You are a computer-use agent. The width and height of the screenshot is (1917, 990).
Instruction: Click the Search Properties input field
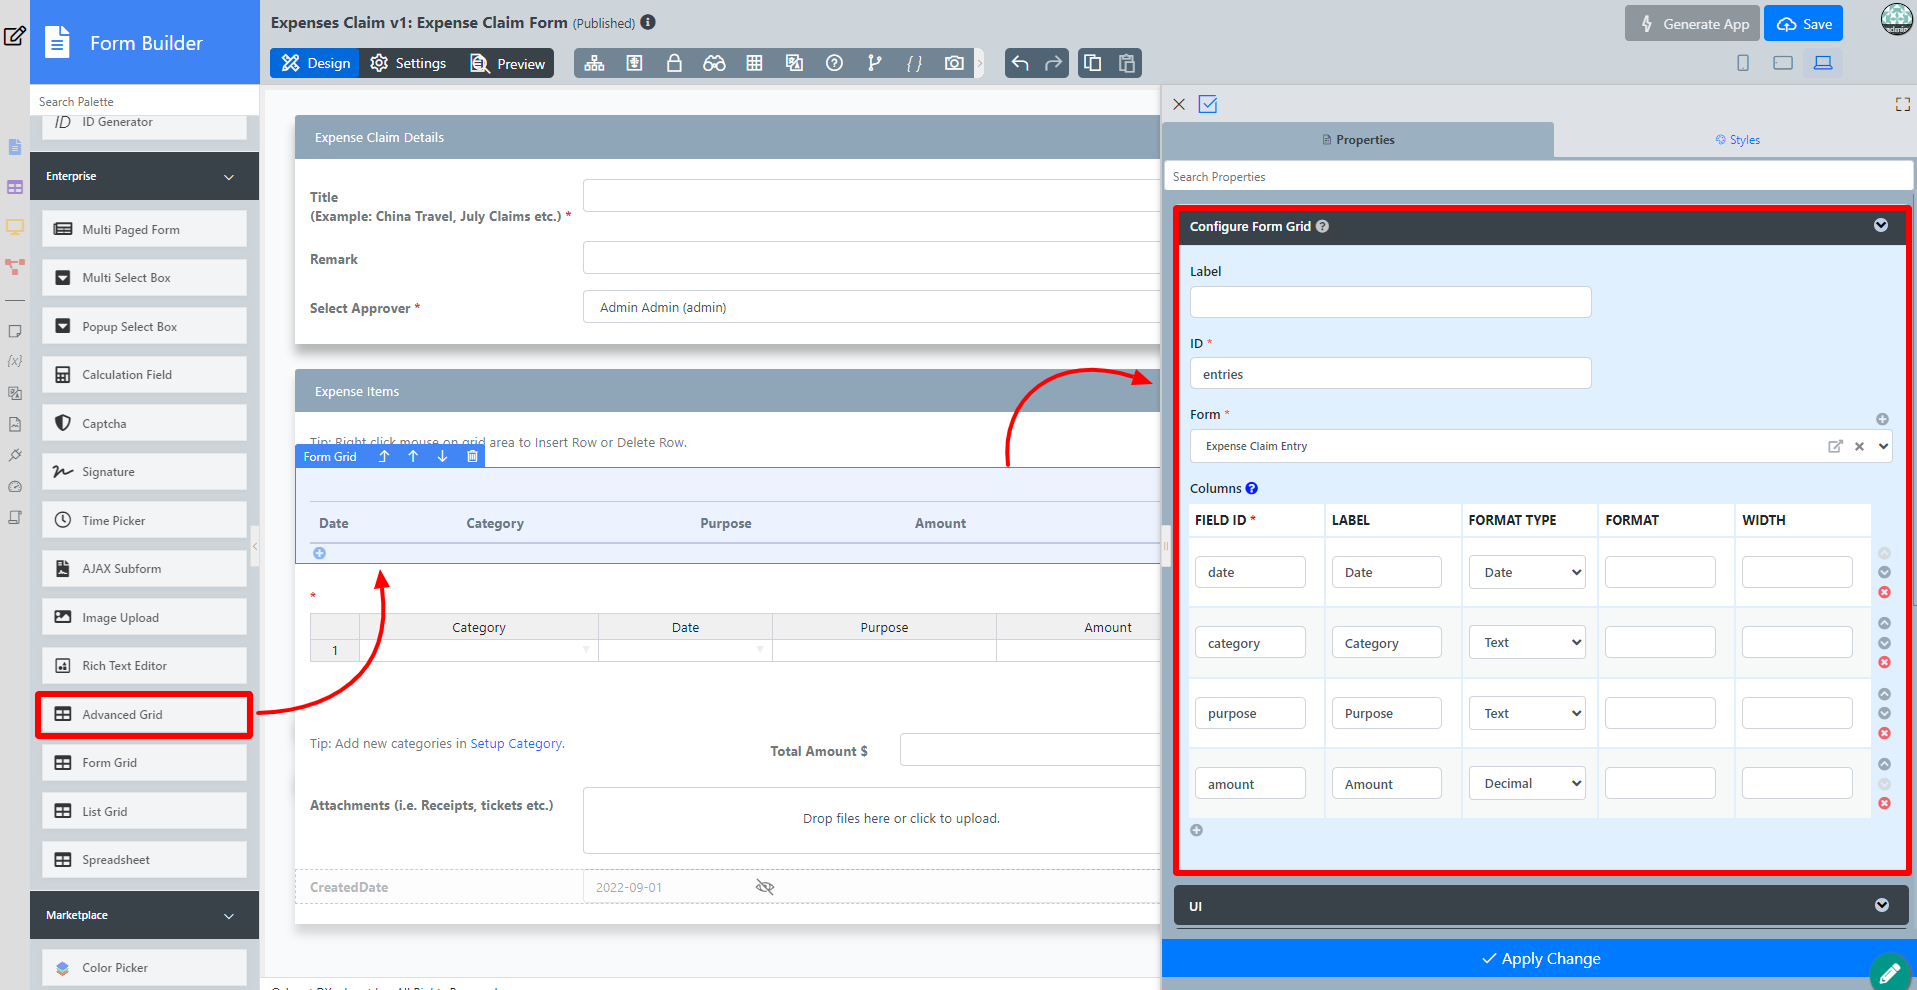coord(1538,177)
